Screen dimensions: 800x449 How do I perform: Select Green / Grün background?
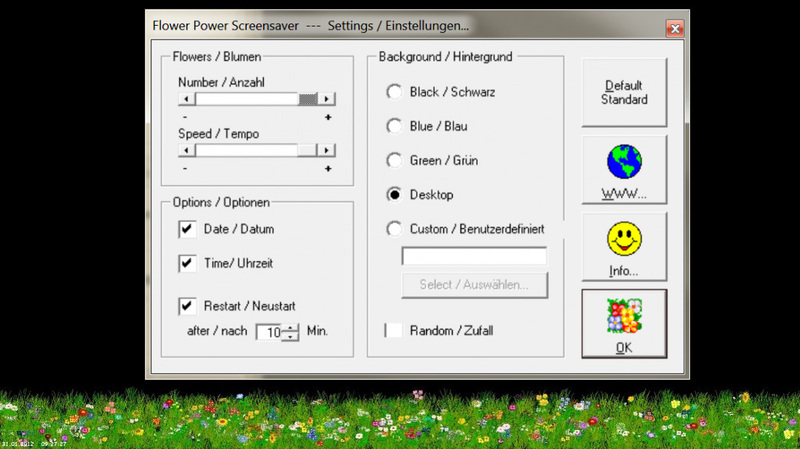coord(394,160)
